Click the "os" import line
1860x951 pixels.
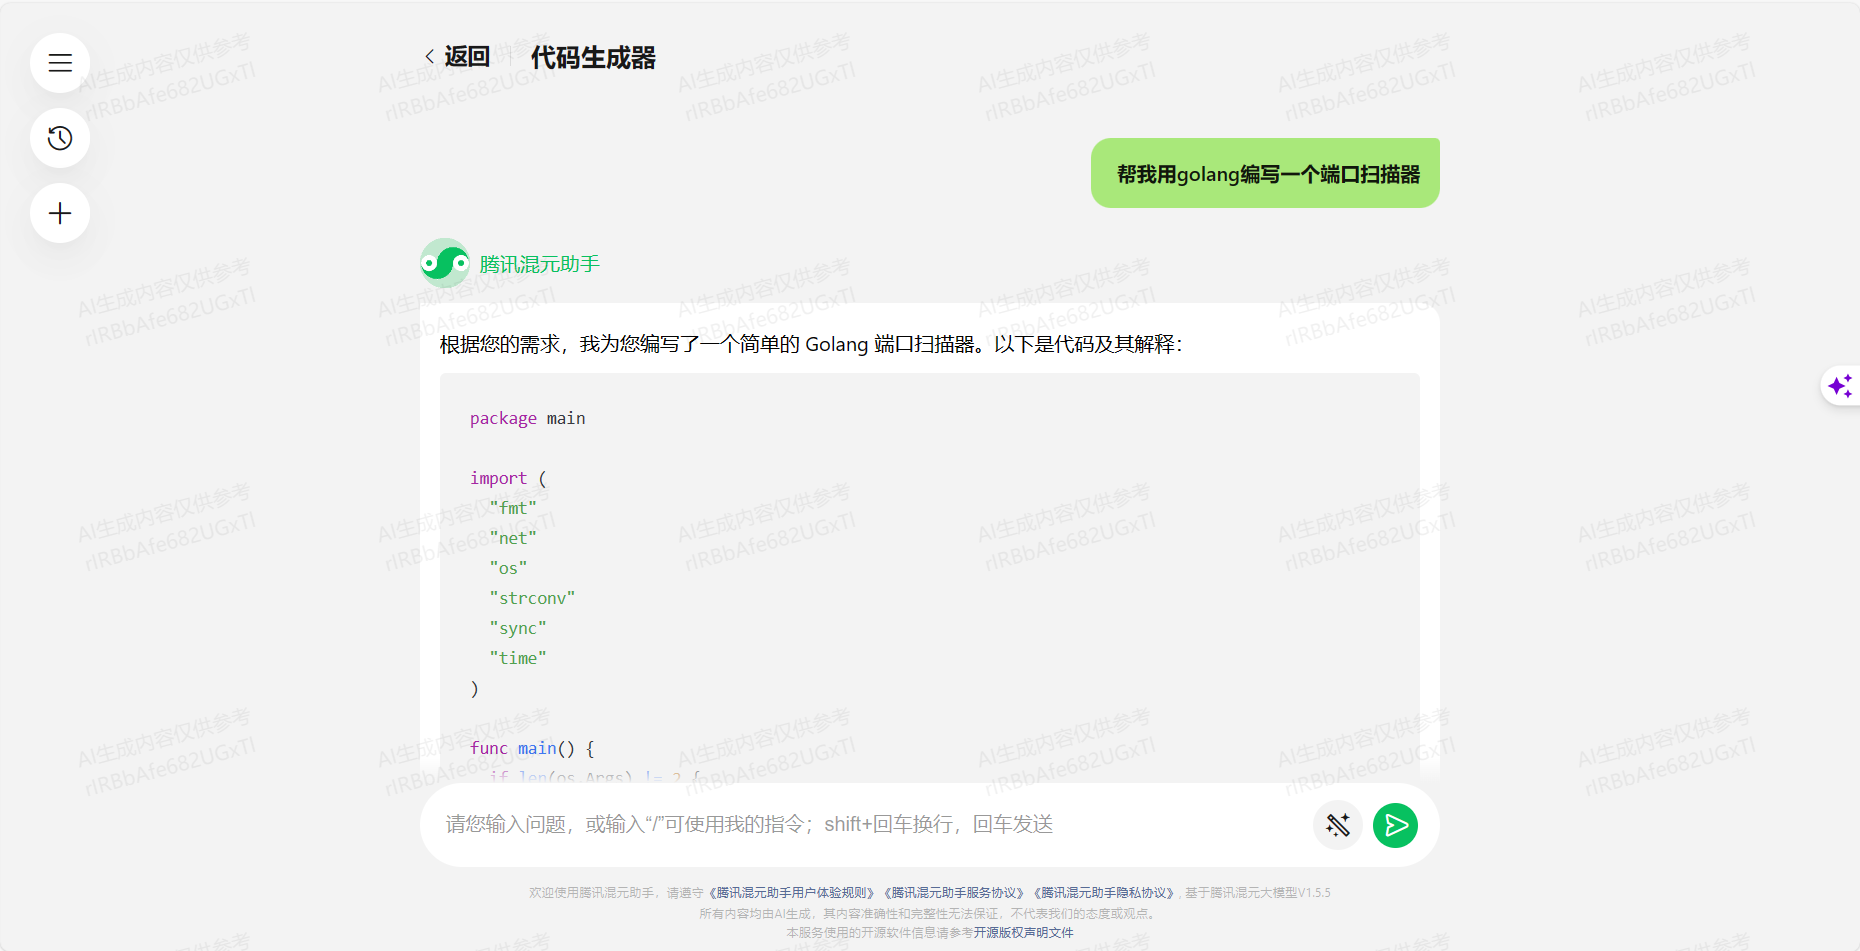[x=508, y=568]
